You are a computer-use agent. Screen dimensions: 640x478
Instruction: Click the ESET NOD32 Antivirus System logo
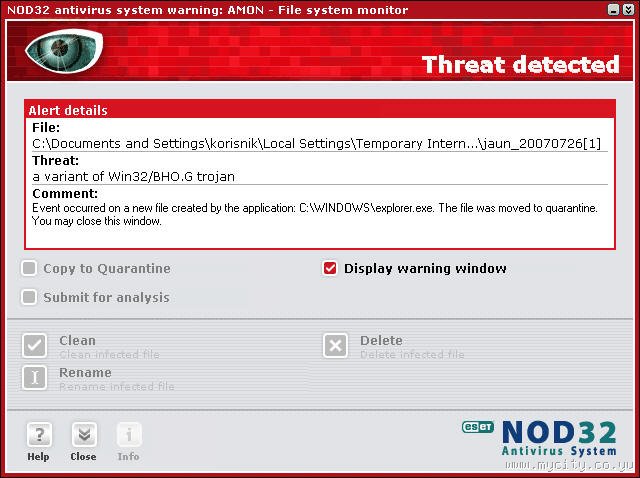pos(539,438)
